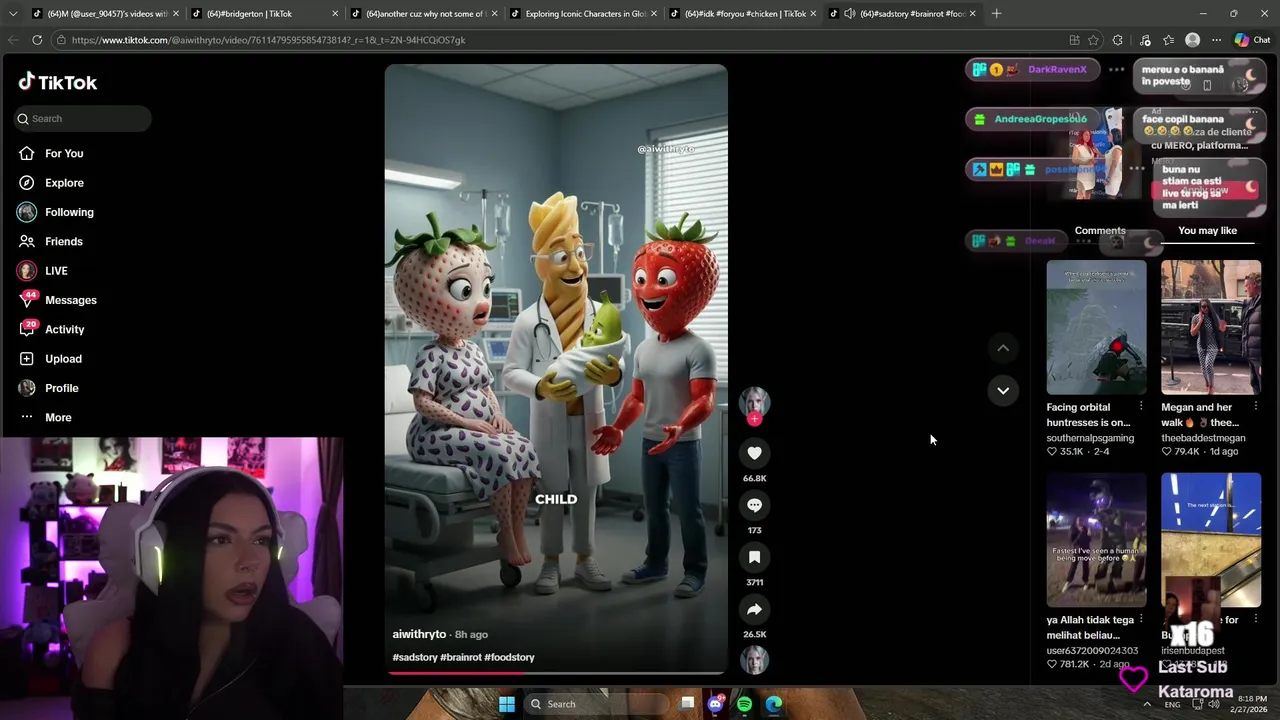Click the address bar URL
The image size is (1280, 720).
click(268, 40)
